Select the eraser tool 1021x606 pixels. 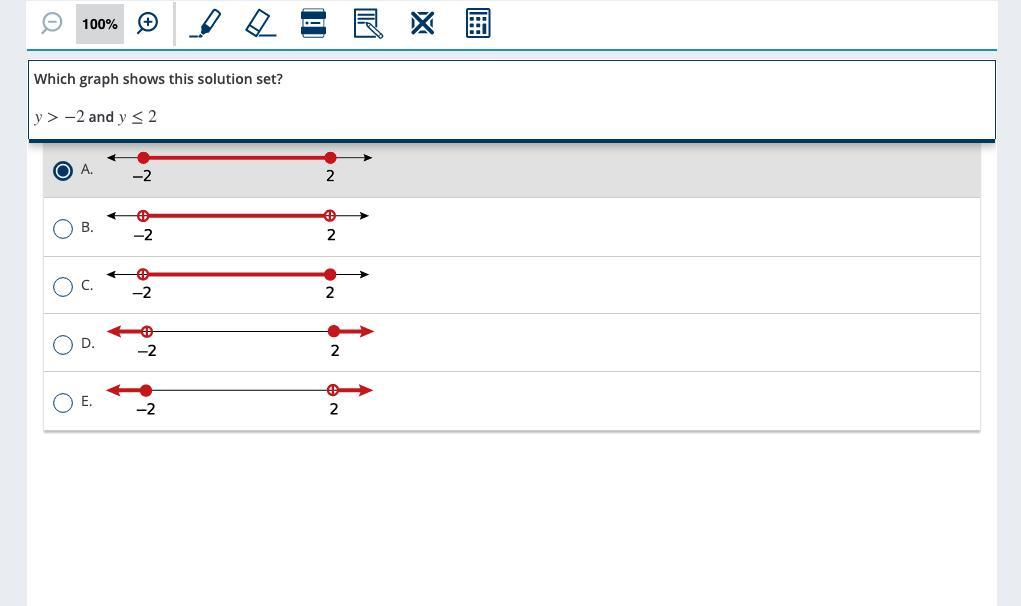(260, 23)
